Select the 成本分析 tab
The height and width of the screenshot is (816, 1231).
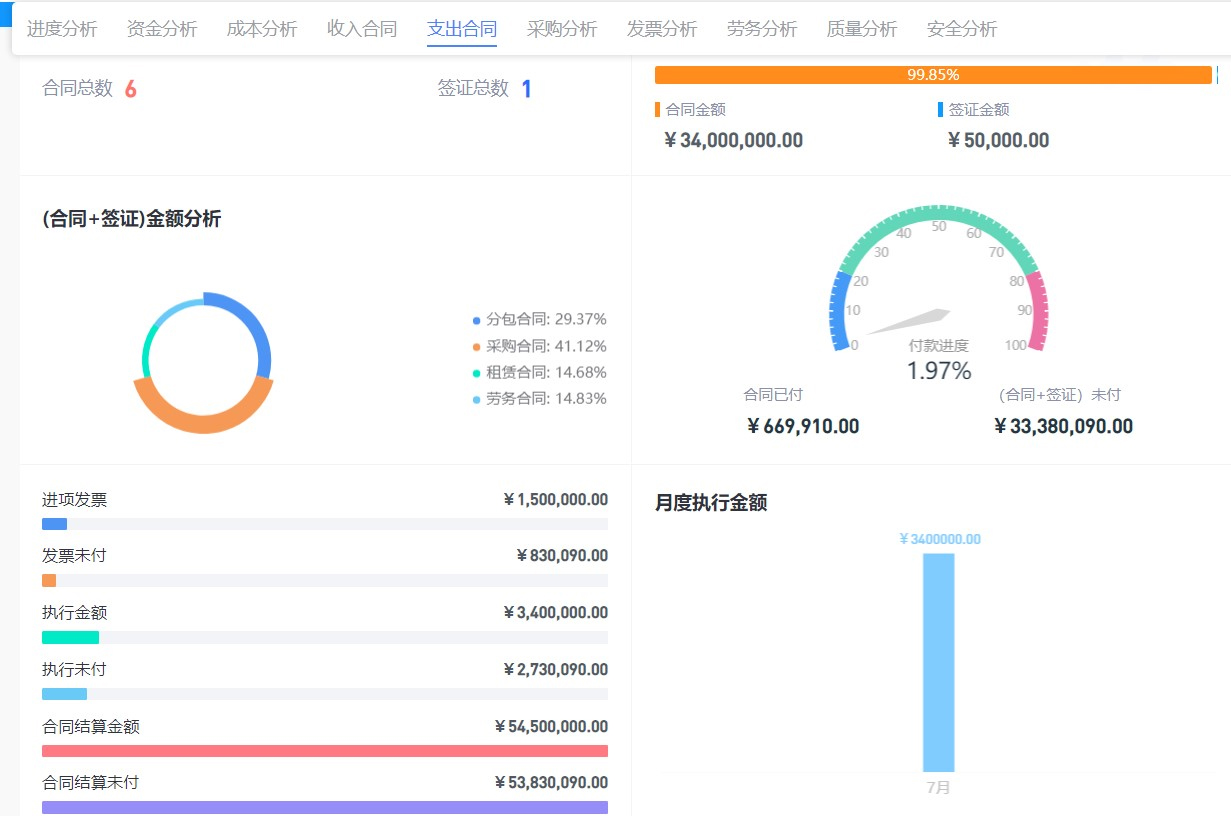(x=262, y=29)
